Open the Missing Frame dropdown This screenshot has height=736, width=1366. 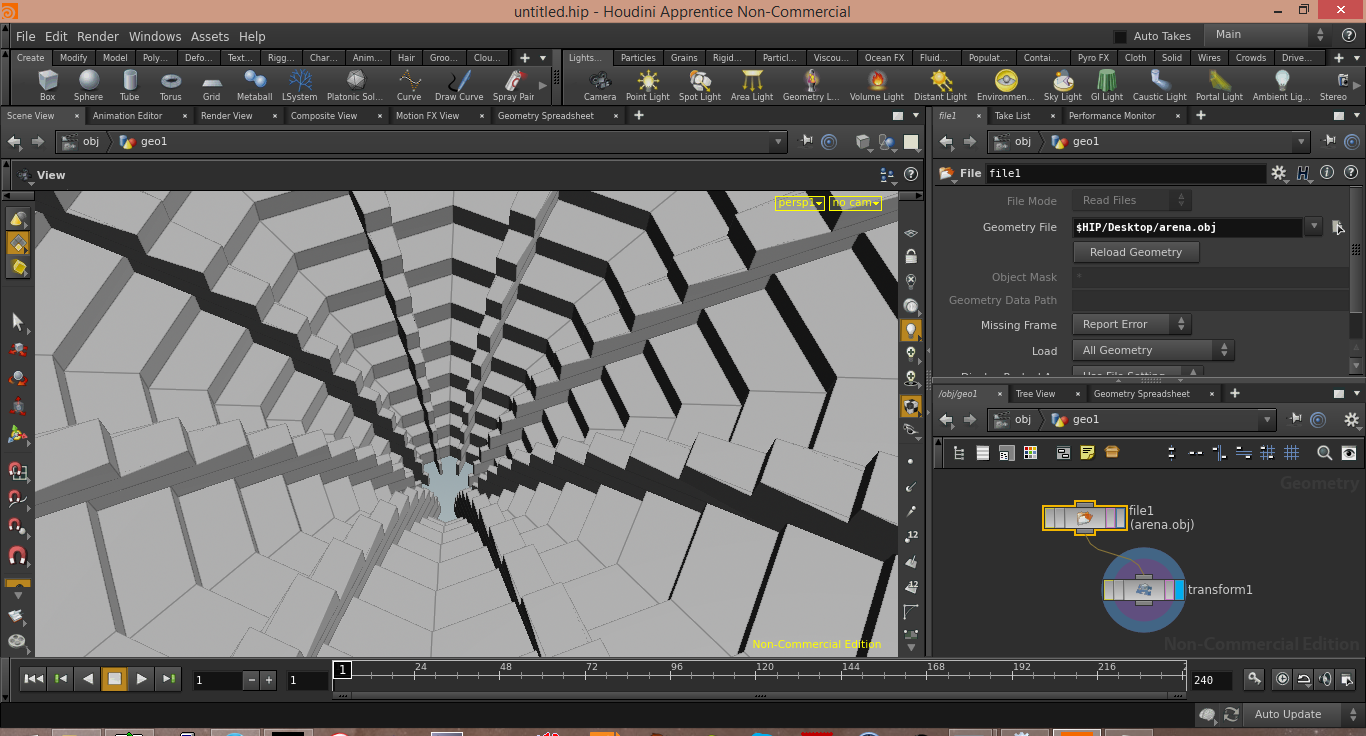(x=1131, y=325)
